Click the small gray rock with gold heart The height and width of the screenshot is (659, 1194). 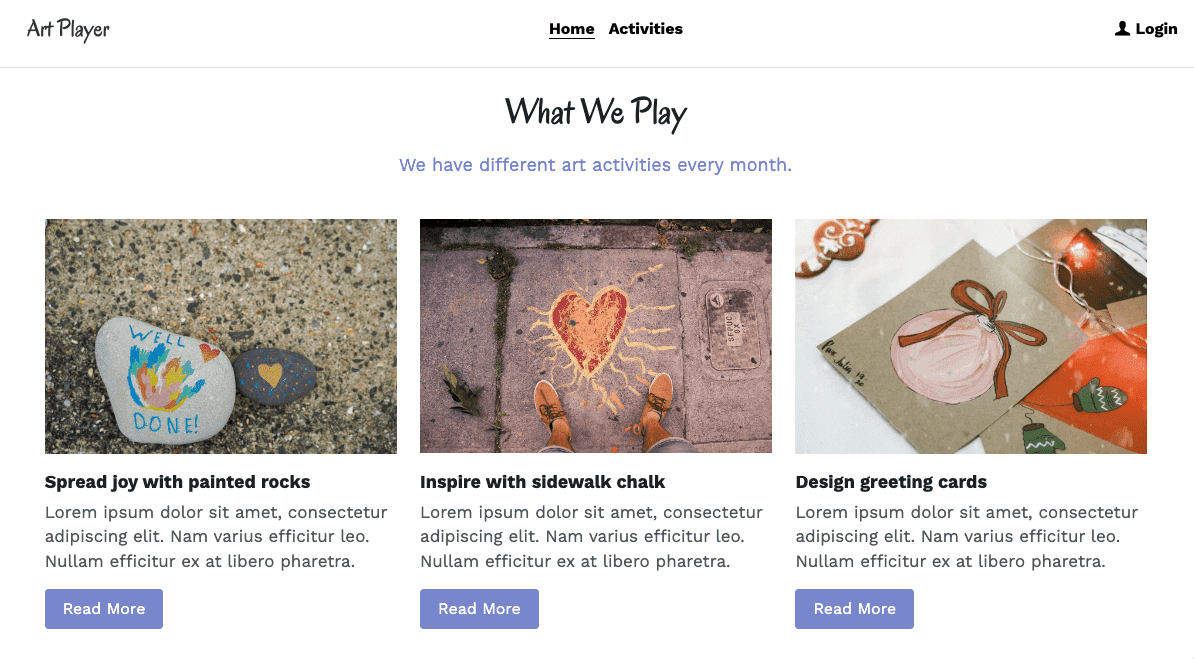click(273, 376)
